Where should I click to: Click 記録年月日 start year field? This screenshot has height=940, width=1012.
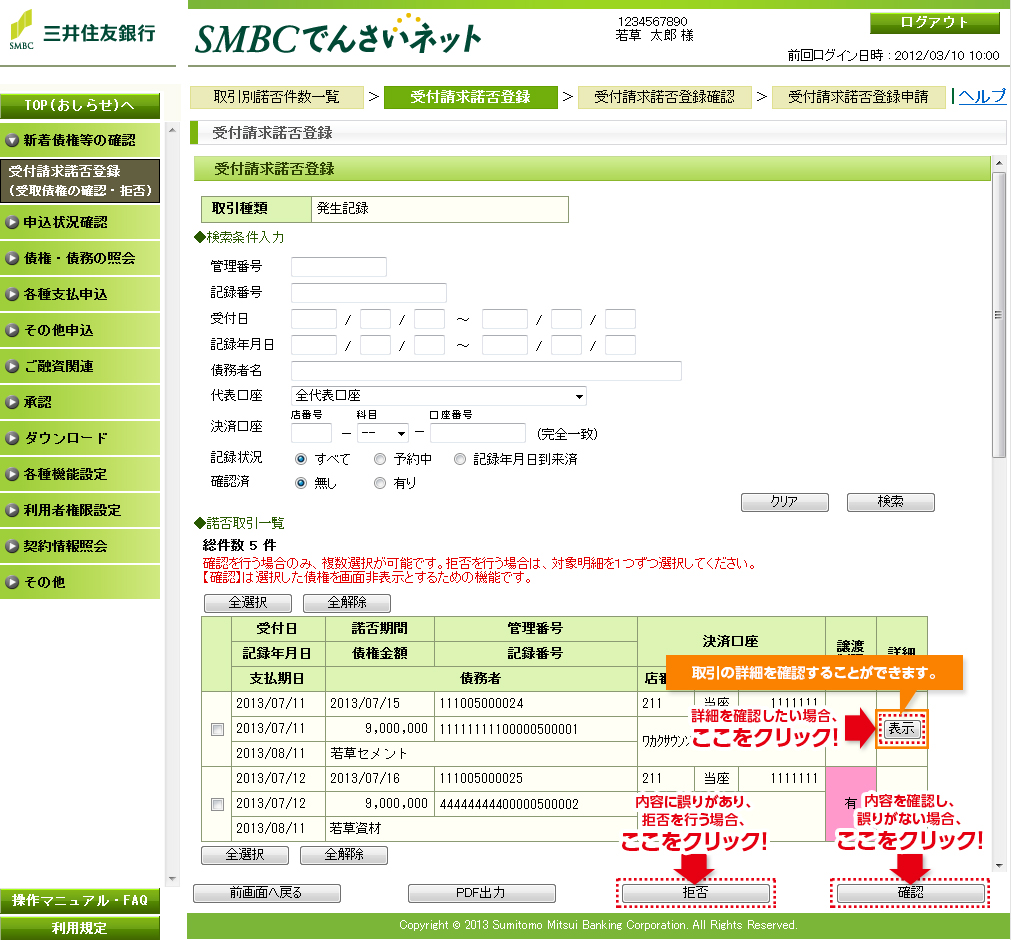coord(314,345)
